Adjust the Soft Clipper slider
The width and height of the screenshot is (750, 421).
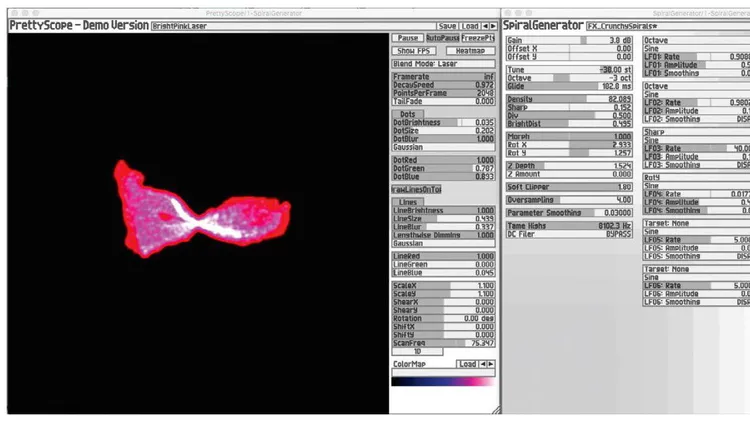[569, 187]
